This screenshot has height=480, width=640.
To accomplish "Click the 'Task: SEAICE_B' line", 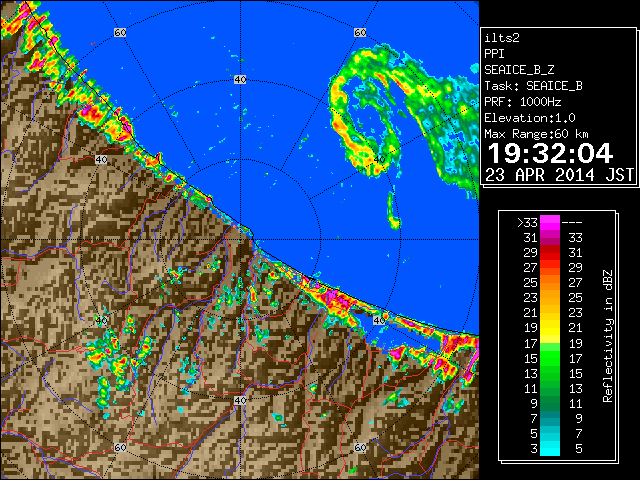I will click(x=533, y=86).
